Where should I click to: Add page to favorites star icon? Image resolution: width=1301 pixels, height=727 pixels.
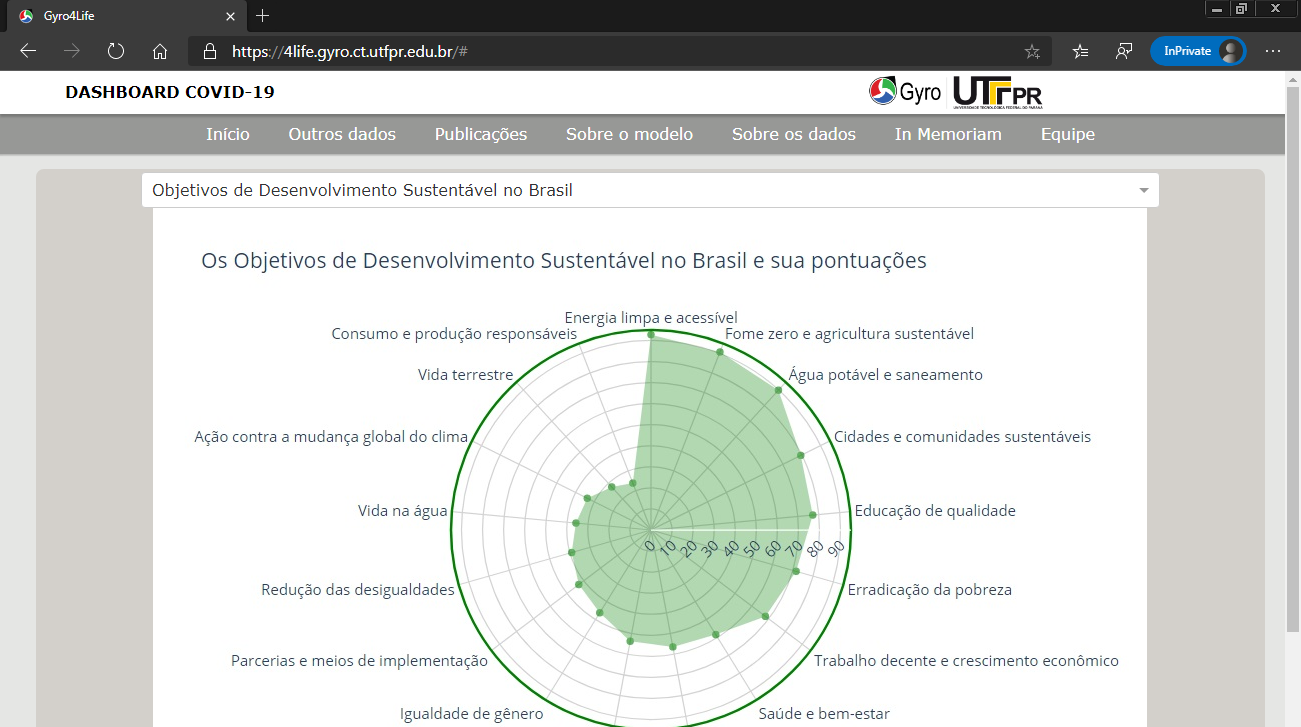point(1032,51)
